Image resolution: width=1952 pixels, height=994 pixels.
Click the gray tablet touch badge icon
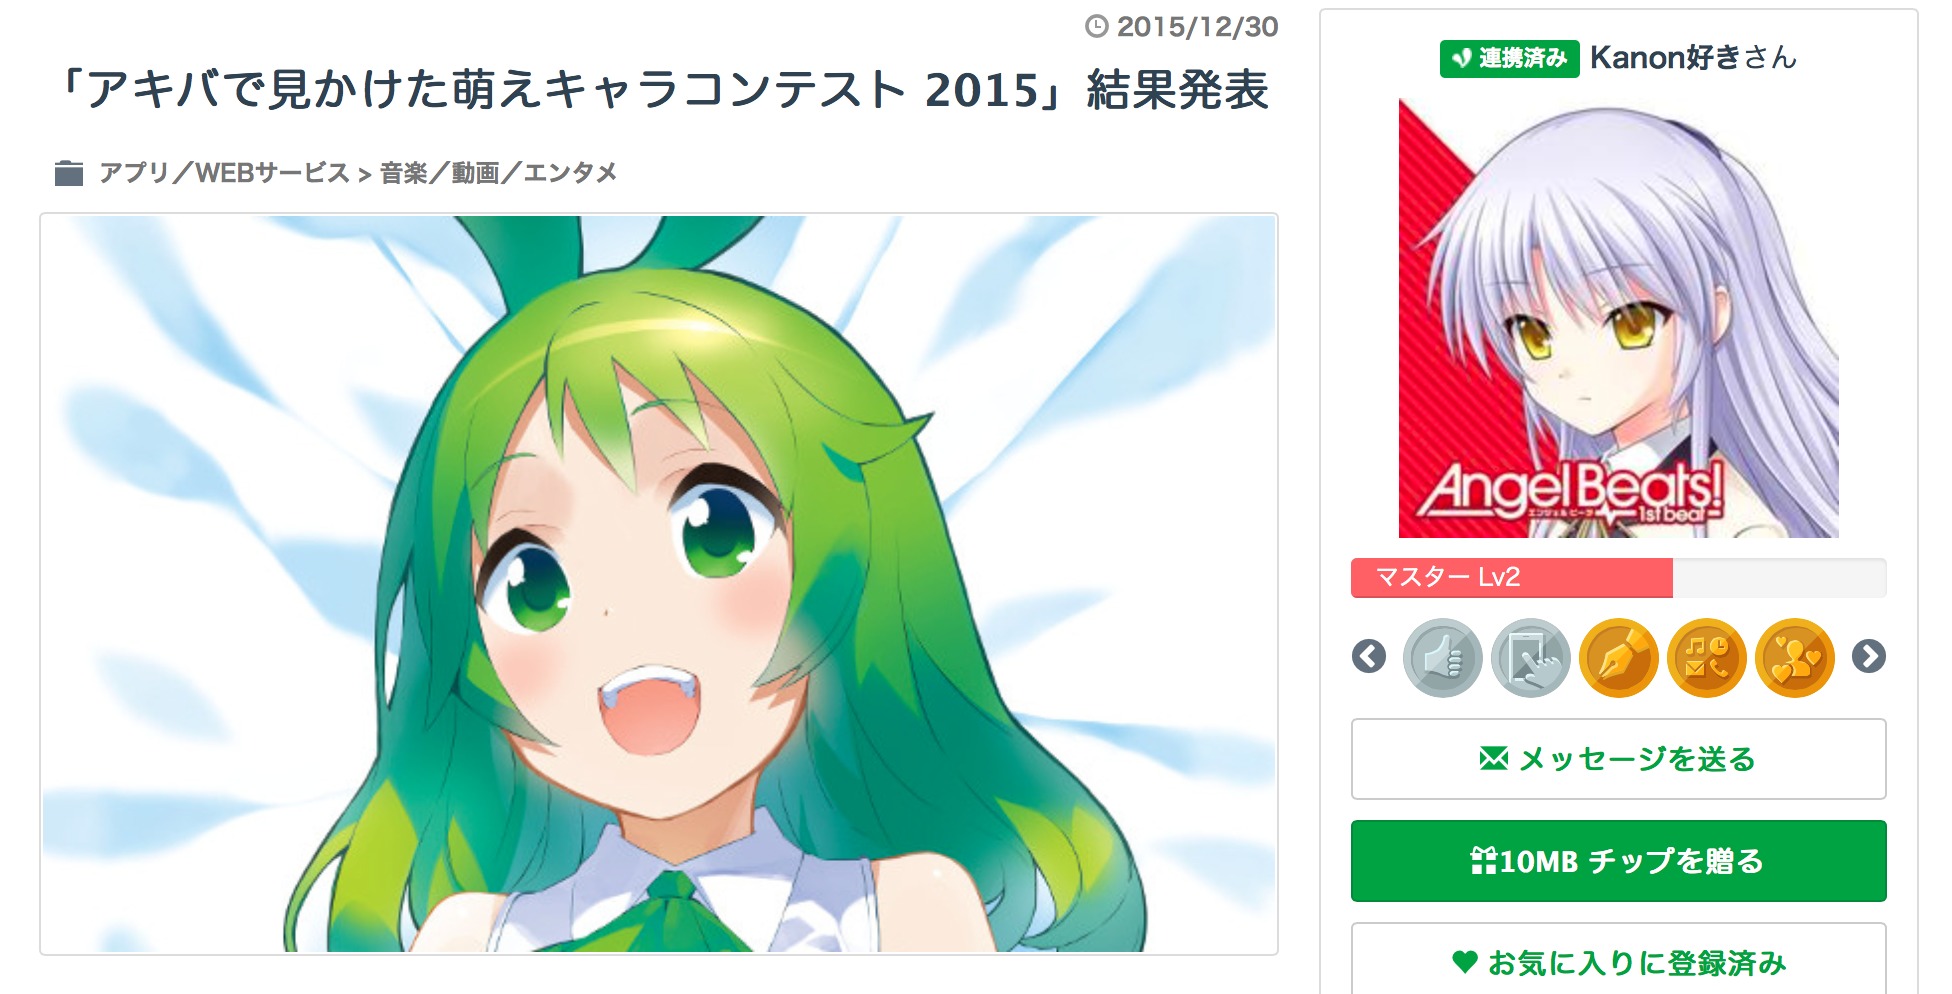[x=1530, y=657]
